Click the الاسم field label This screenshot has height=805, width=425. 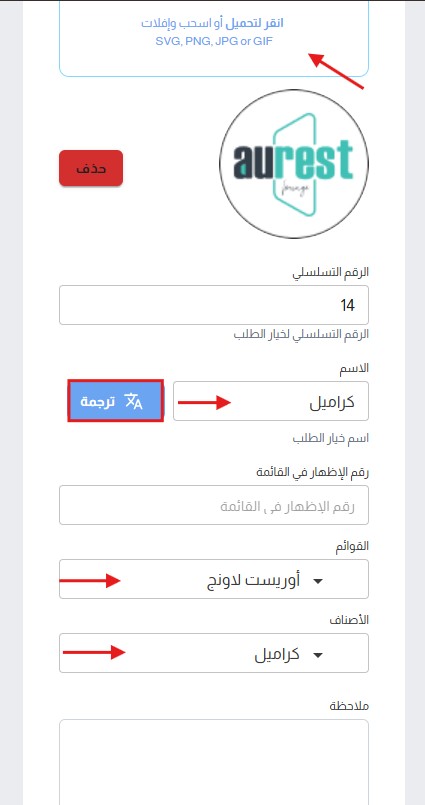352,368
